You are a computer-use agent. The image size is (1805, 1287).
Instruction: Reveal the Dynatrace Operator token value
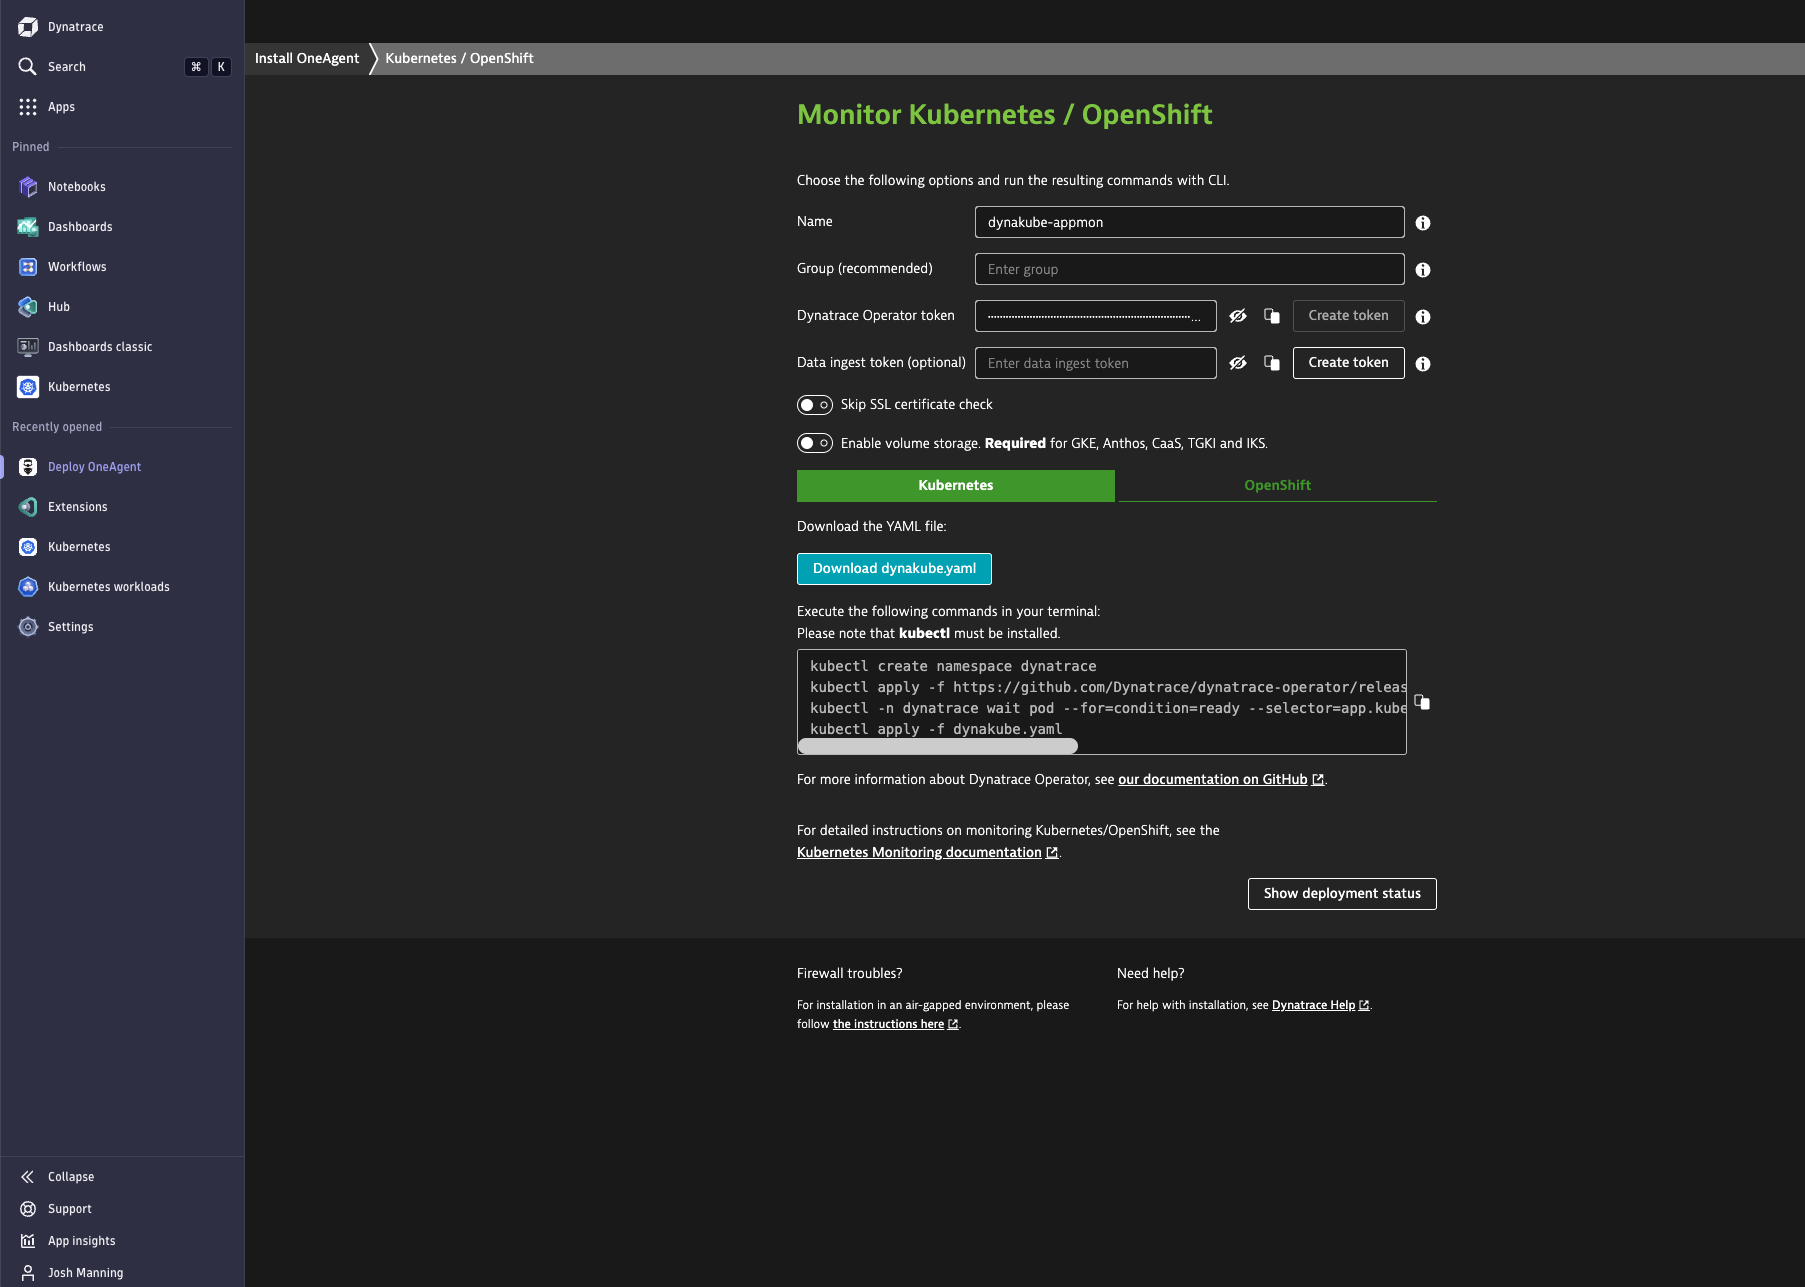point(1238,316)
